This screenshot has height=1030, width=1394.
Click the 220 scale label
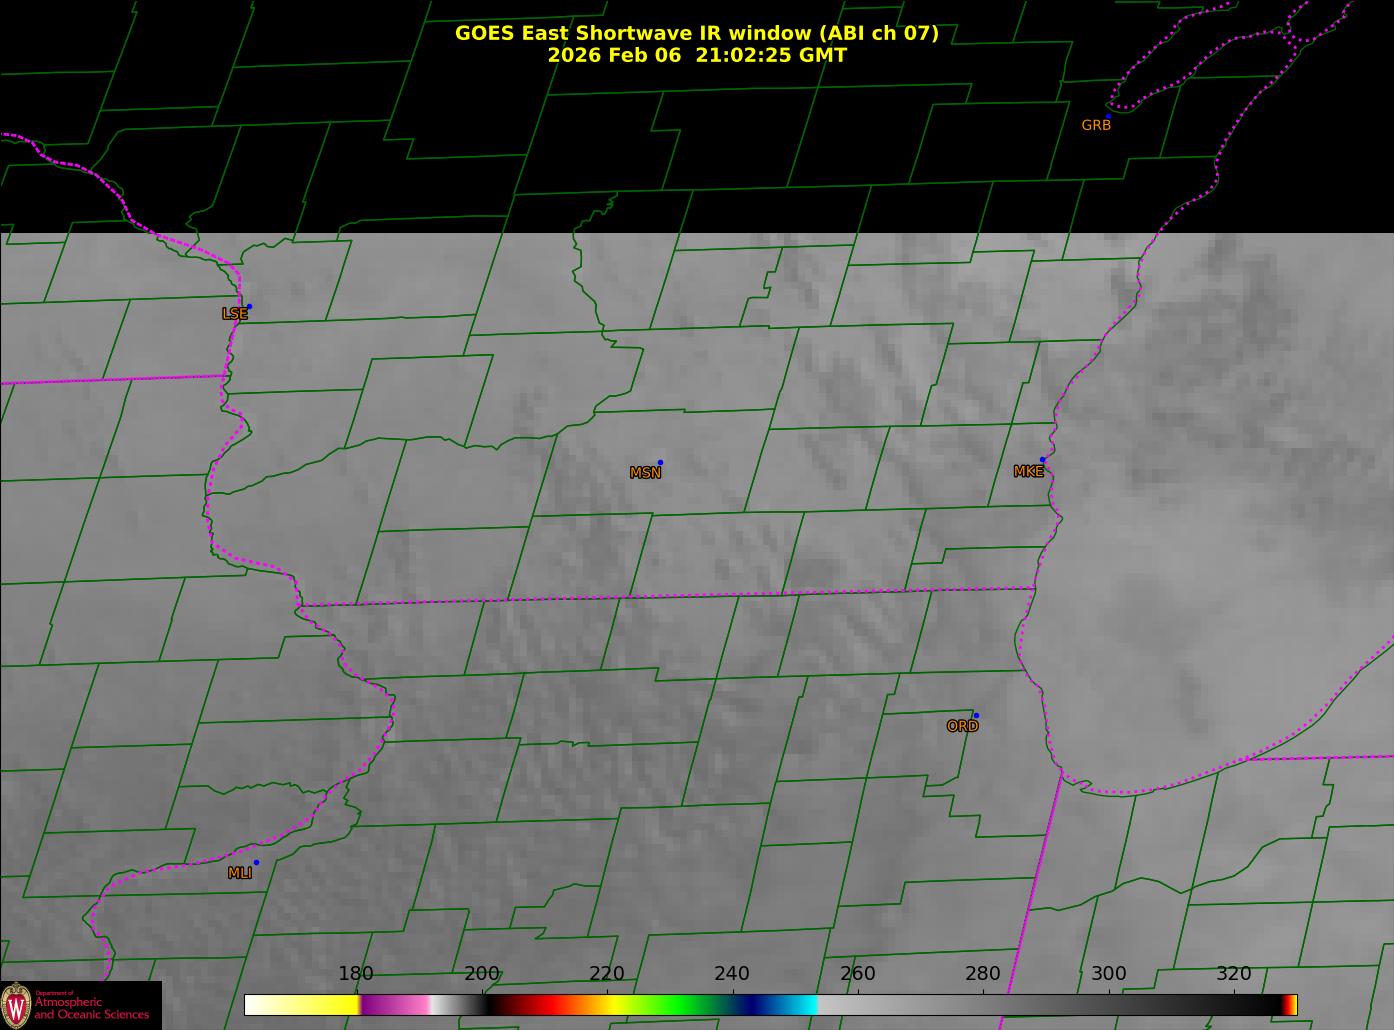[x=607, y=974]
